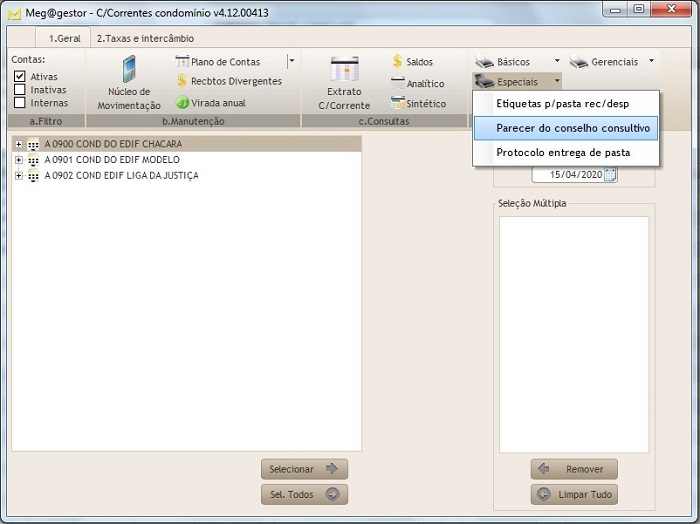Click the Recbtos Divergentes label
This screenshot has width=700, height=524.
(x=236, y=81)
